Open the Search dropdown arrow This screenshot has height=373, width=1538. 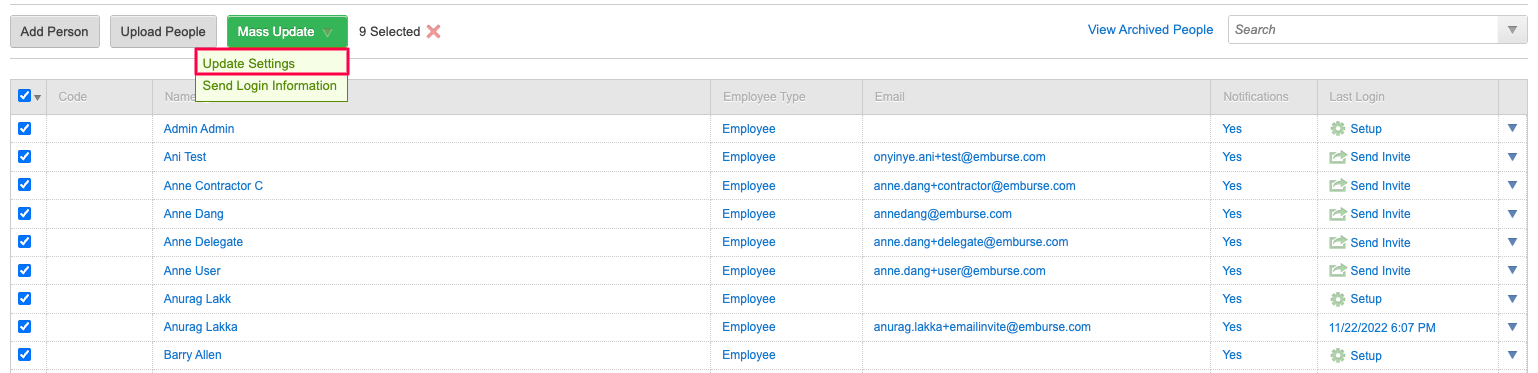click(x=1513, y=30)
